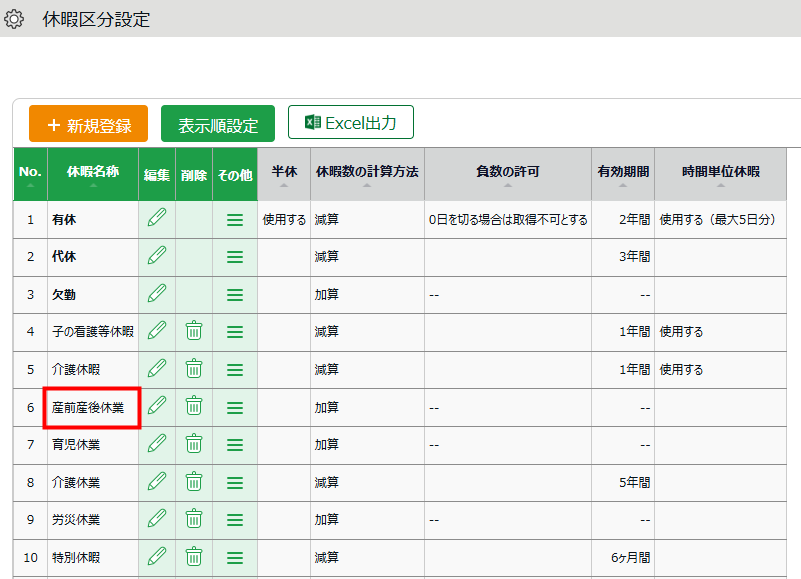Sort table by No. column header
801x579 pixels.
(x=30, y=174)
